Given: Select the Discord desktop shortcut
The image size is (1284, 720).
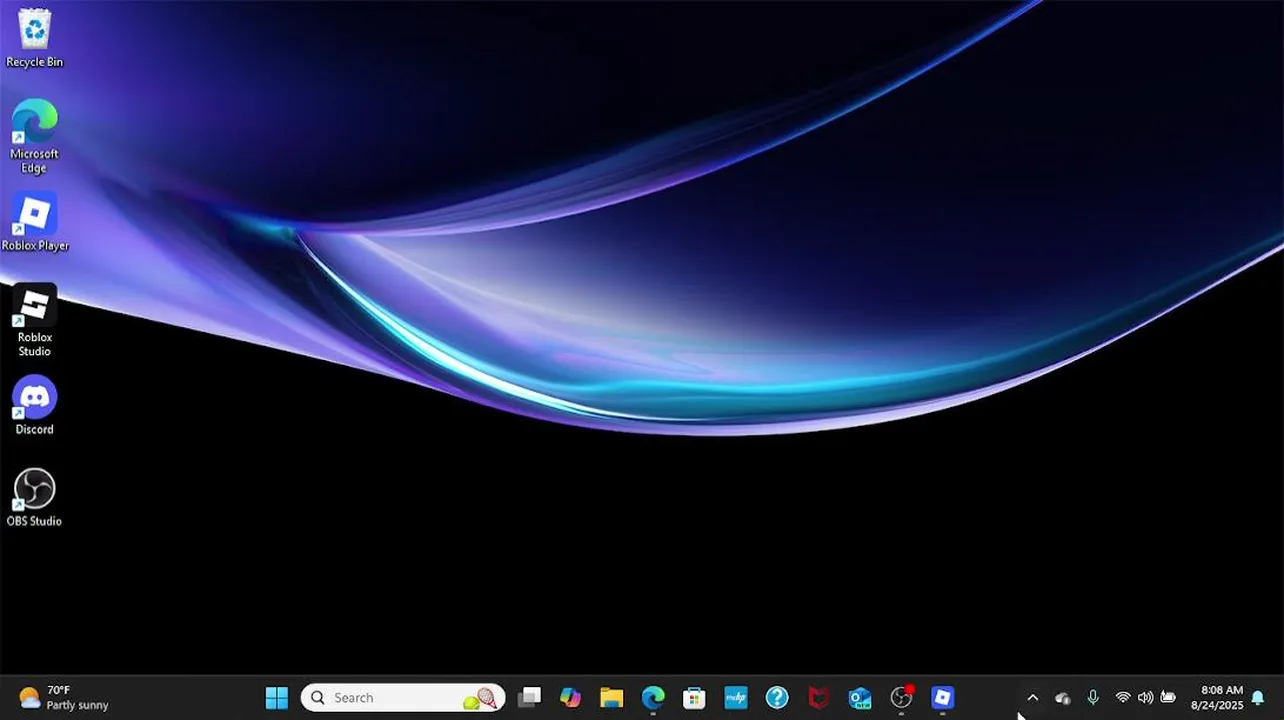Looking at the screenshot, I should coord(34,406).
